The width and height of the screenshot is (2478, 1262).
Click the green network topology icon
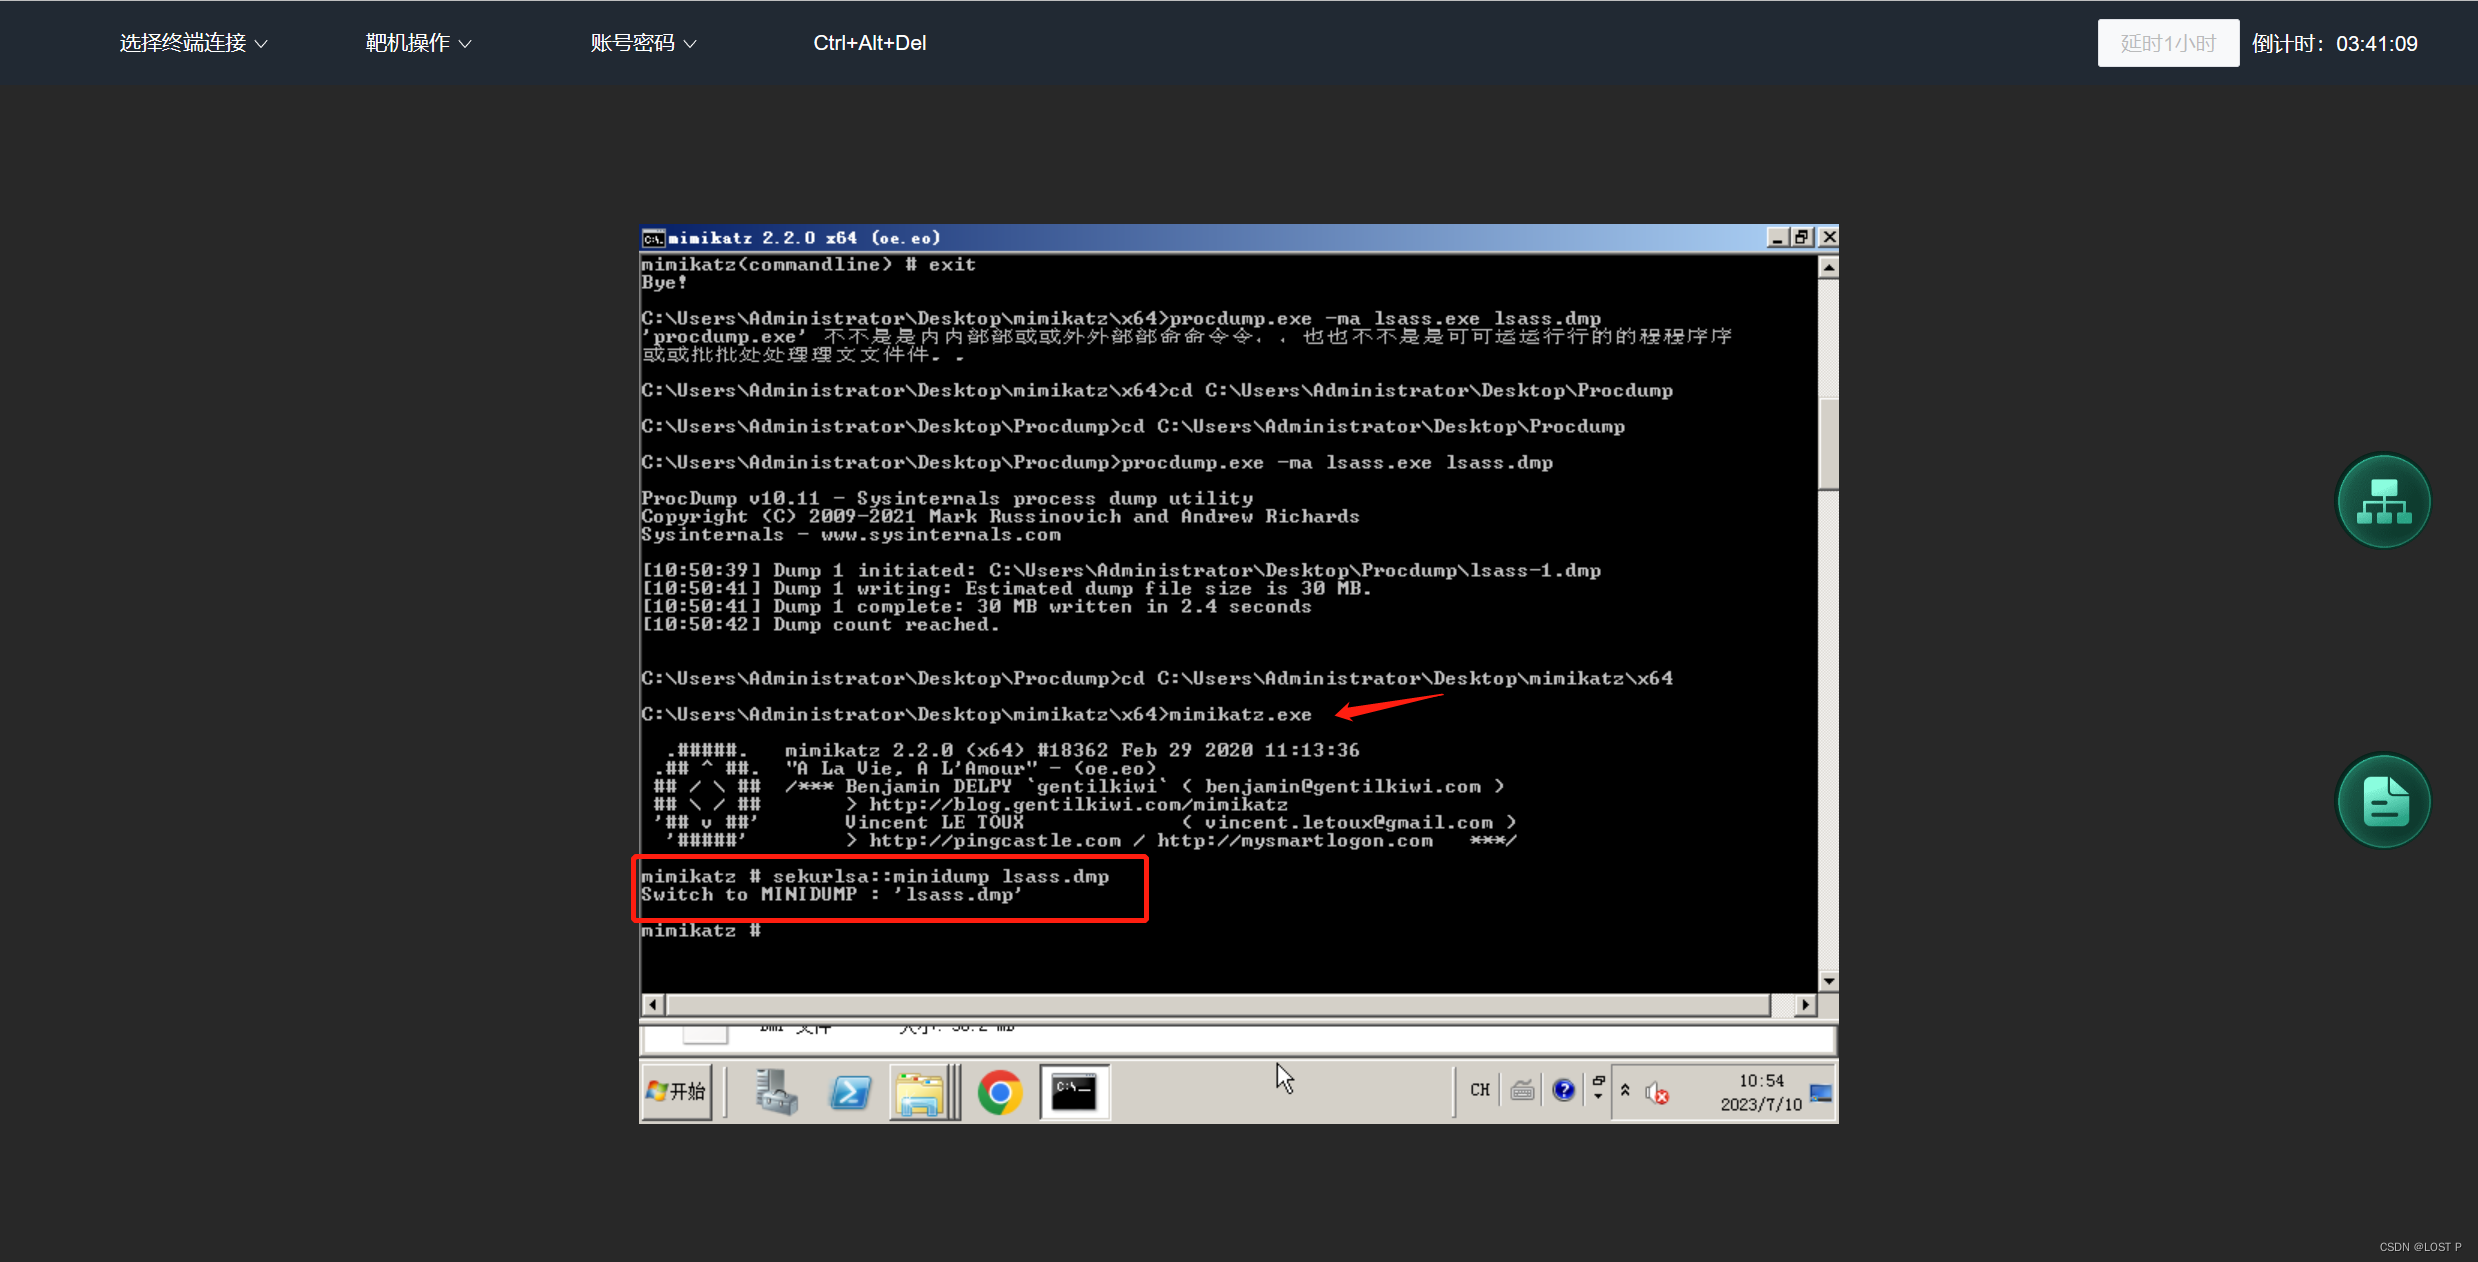(2383, 501)
